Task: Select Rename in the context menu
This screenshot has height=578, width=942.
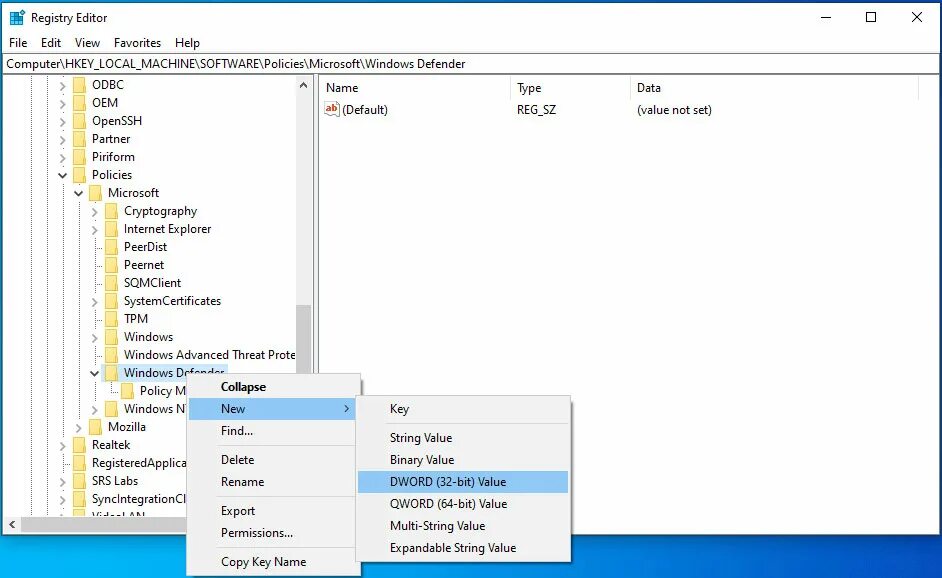Action: (272, 482)
